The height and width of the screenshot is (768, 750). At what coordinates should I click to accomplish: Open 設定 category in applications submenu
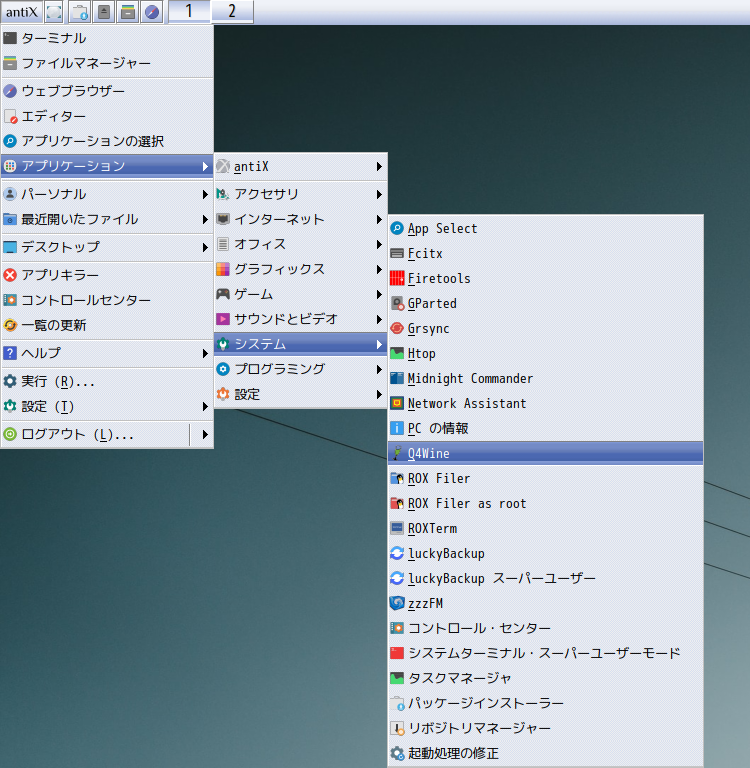(300, 394)
